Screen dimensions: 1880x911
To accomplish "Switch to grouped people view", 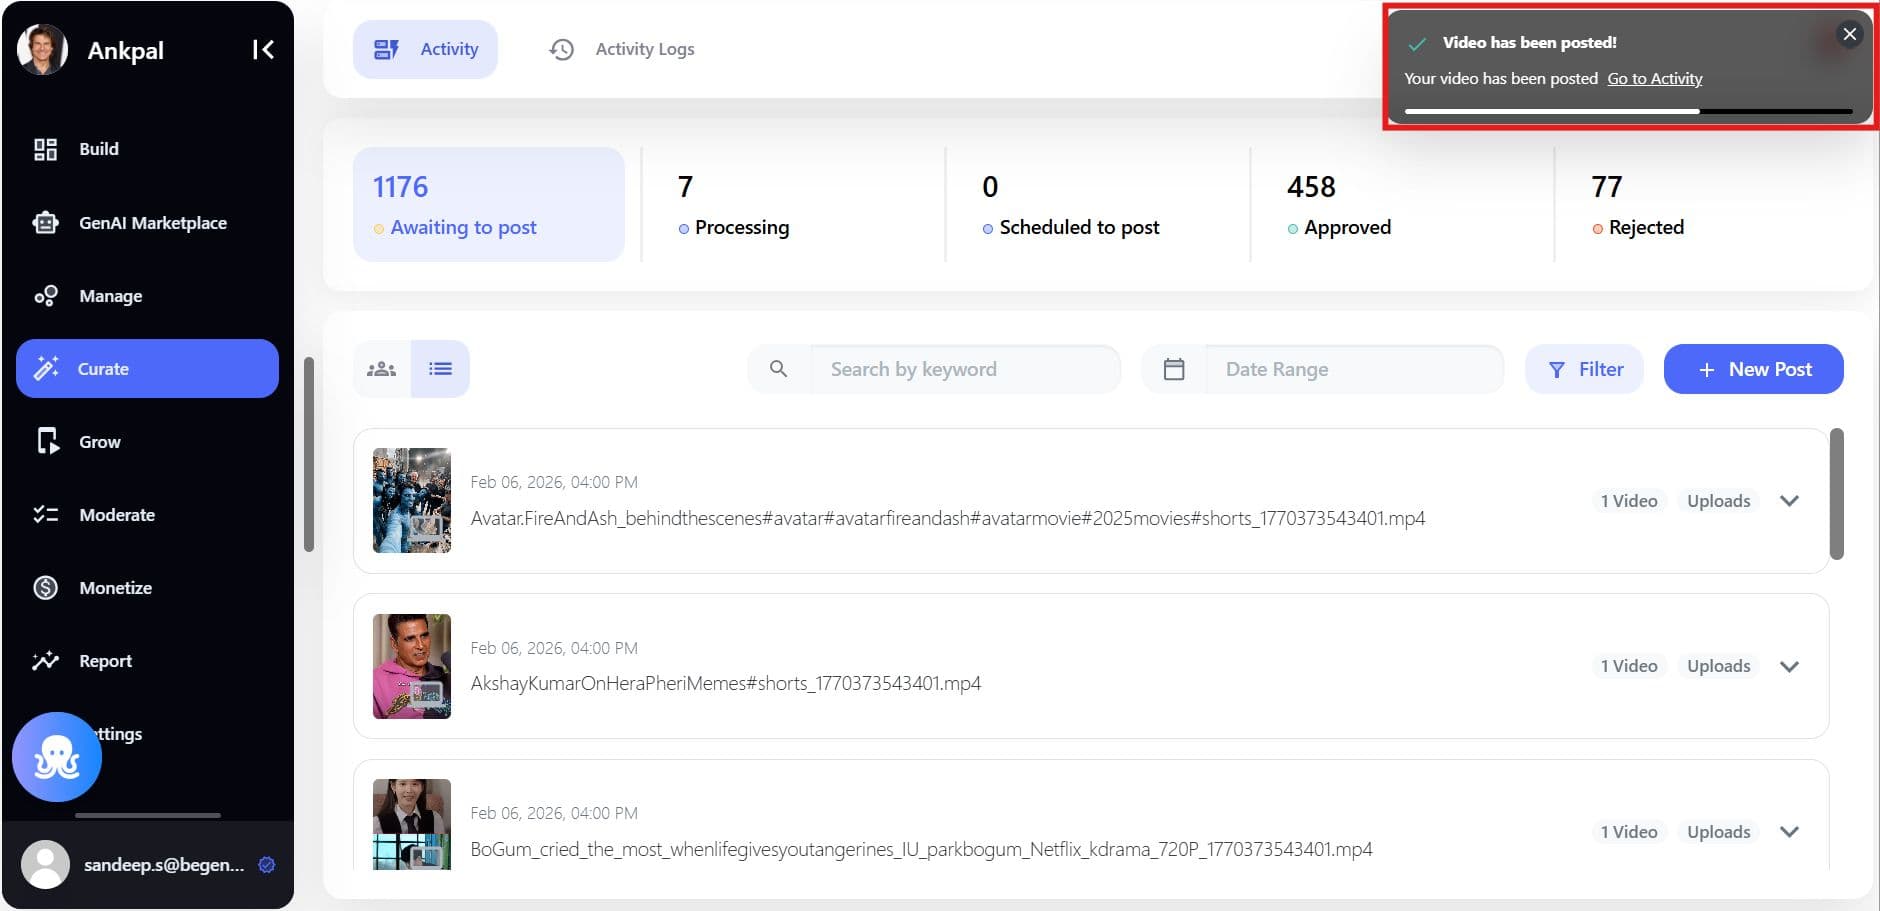I will (x=382, y=369).
